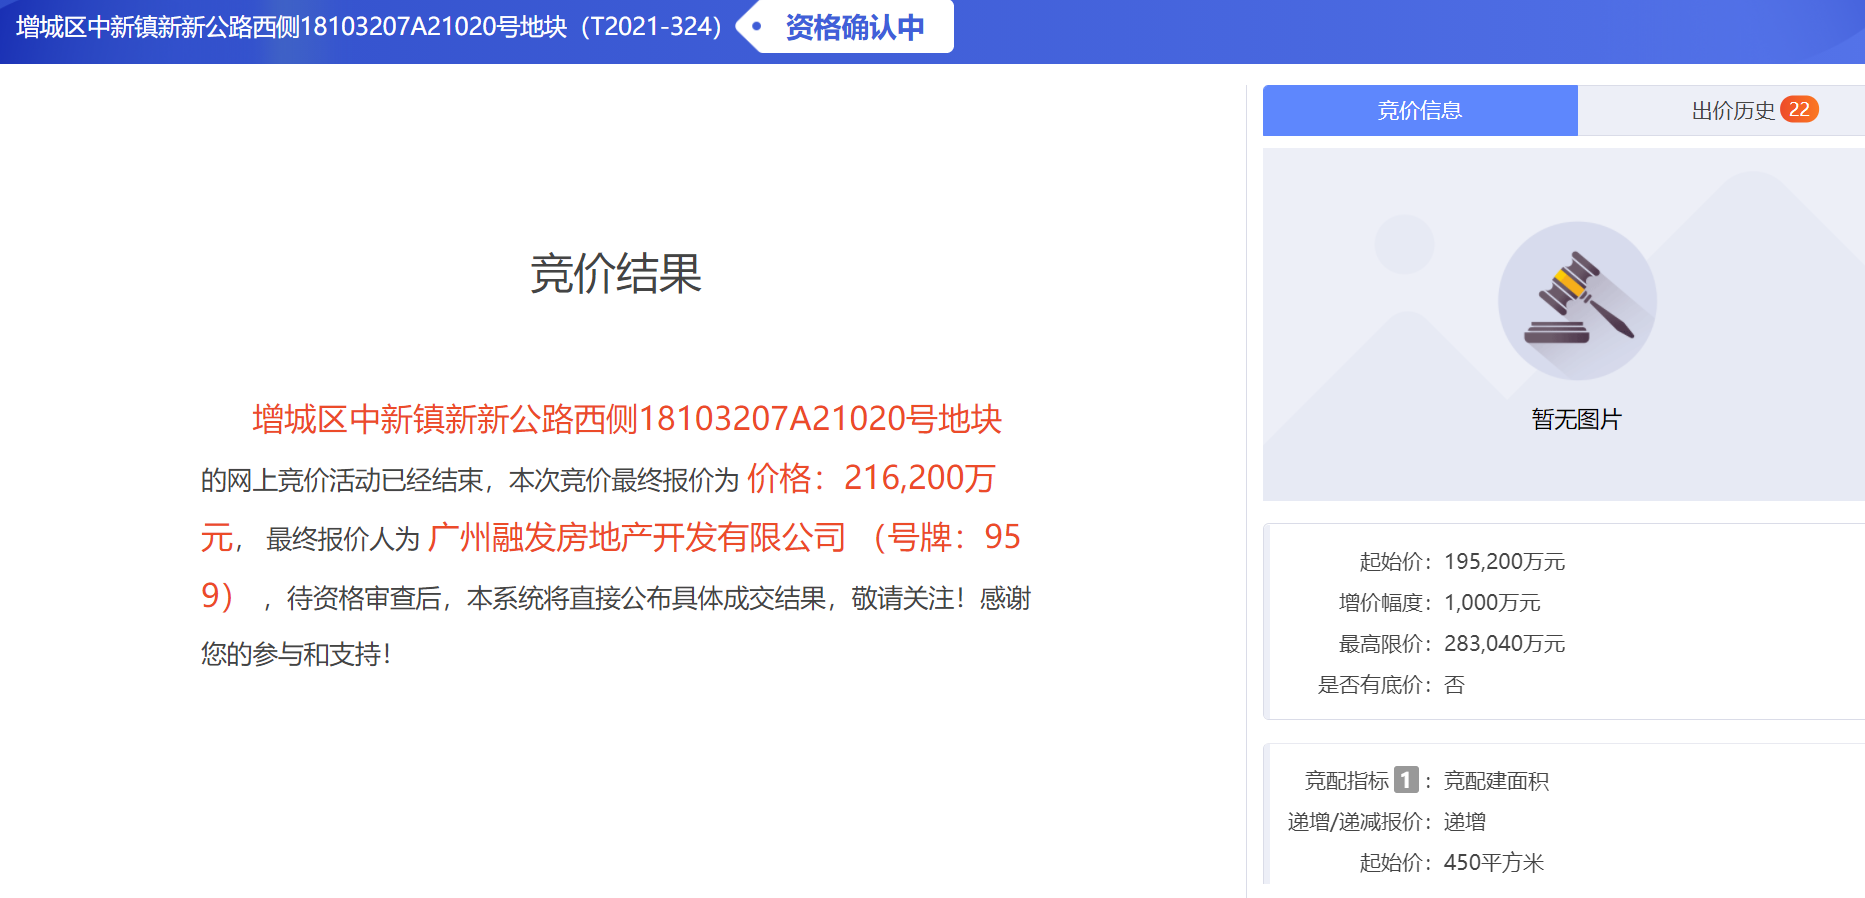1865x898 pixels.
Task: Switch to the 竞价信息 tab
Action: [1419, 111]
